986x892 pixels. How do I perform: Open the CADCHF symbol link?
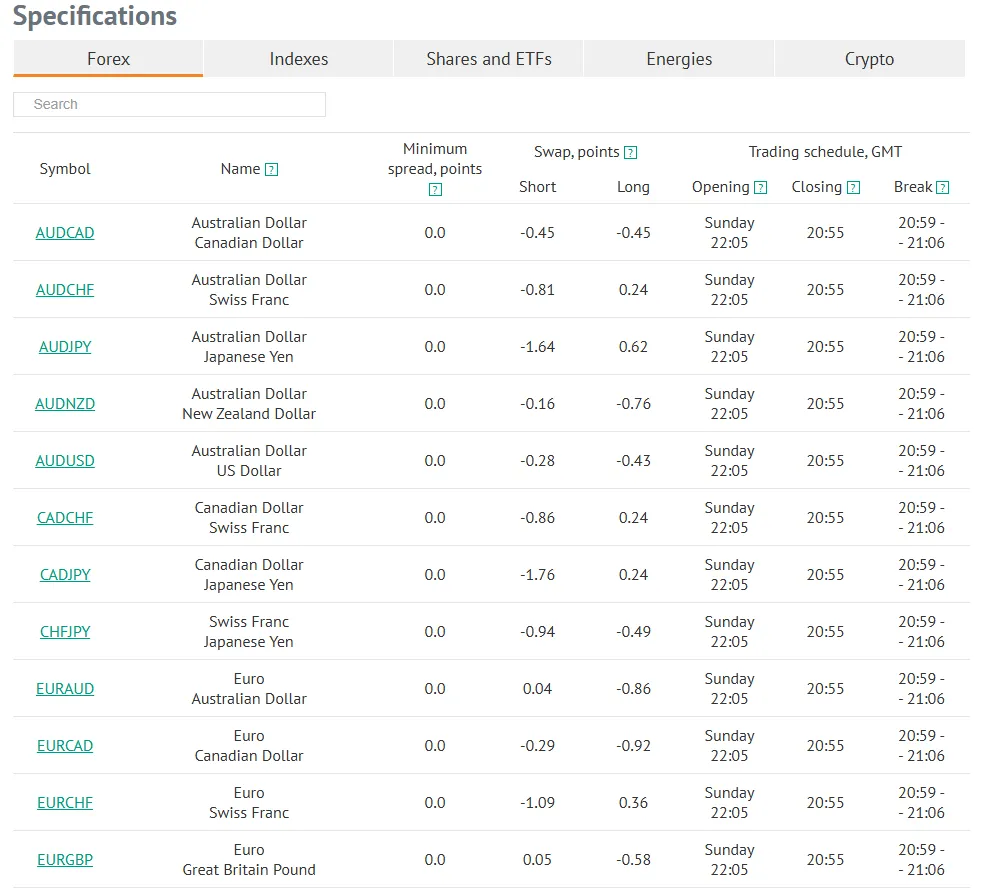pos(65,518)
